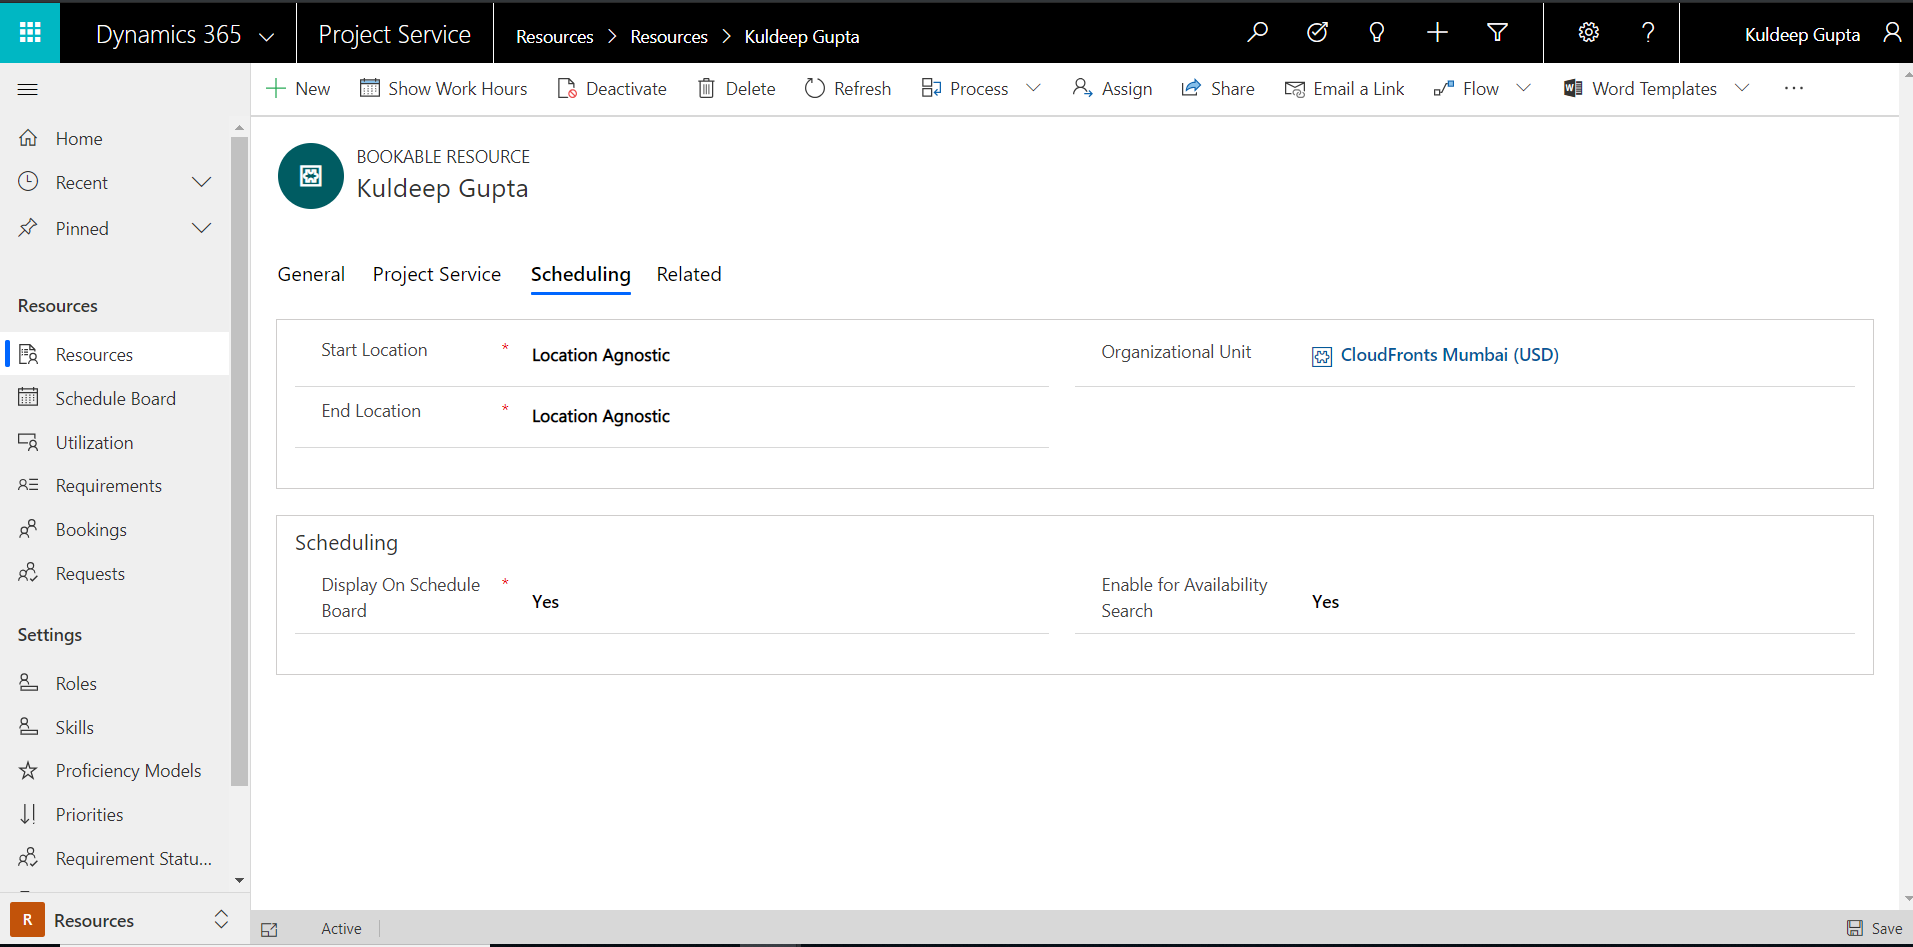Open the settings gear icon

pyautogui.click(x=1588, y=33)
